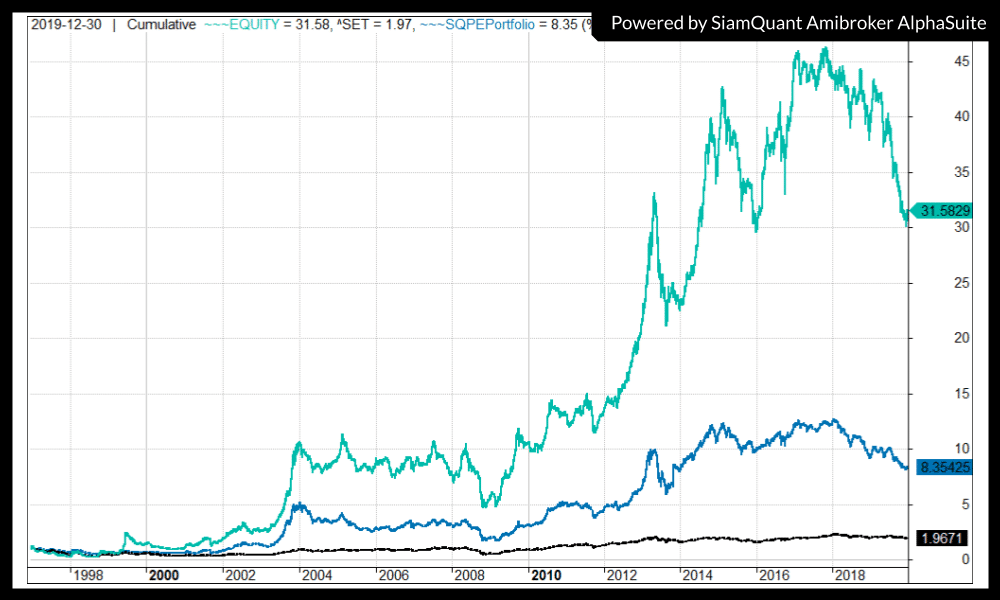Click the 2010 year marker on the time axis
Viewport: 1000px width, 600px height.
(x=545, y=575)
